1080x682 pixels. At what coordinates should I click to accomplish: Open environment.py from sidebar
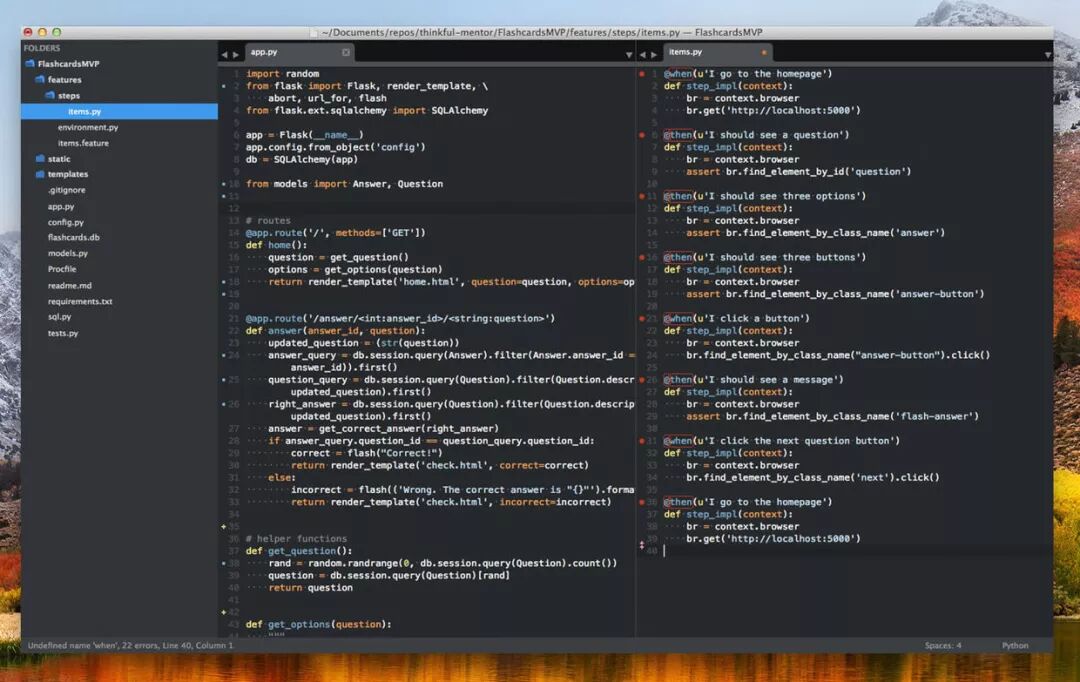click(x=88, y=127)
